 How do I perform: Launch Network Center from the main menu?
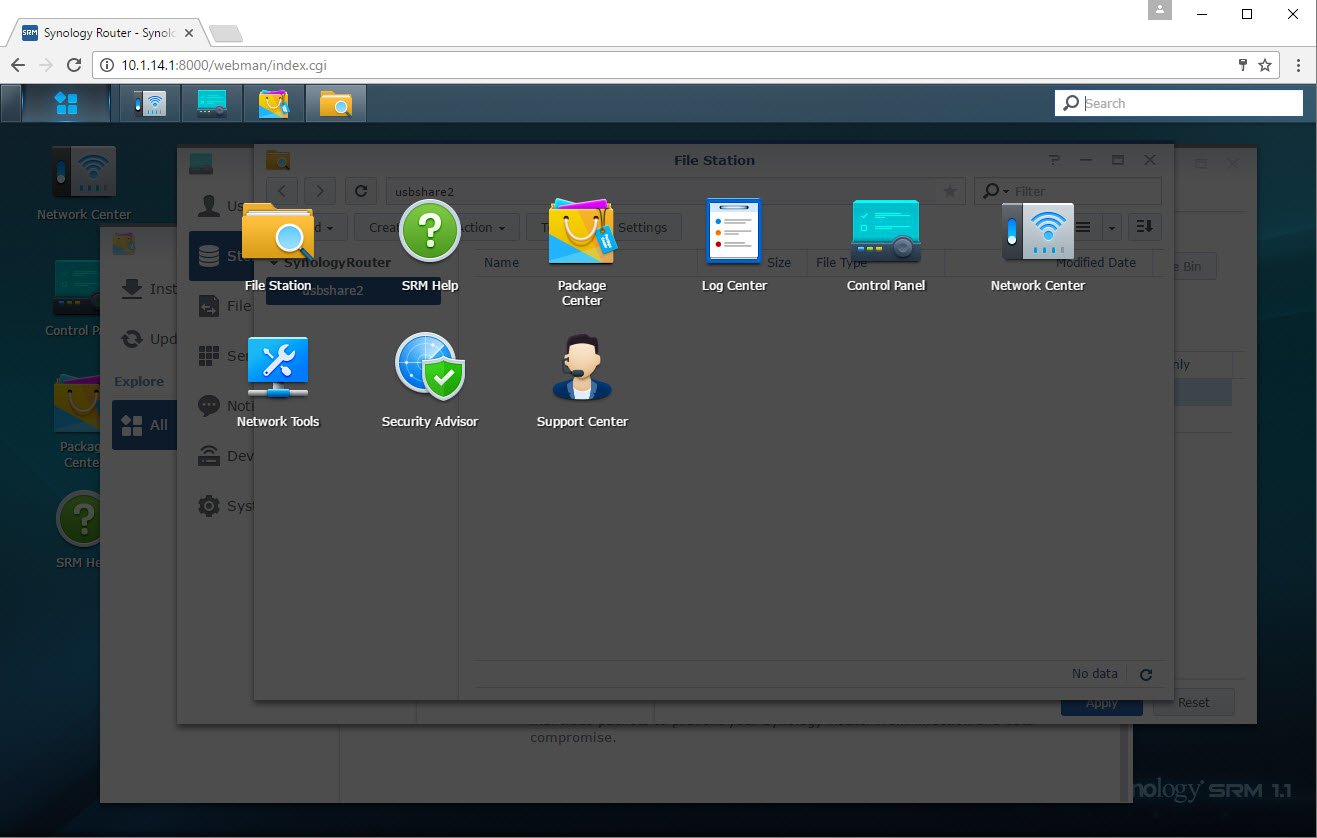coord(1038,246)
